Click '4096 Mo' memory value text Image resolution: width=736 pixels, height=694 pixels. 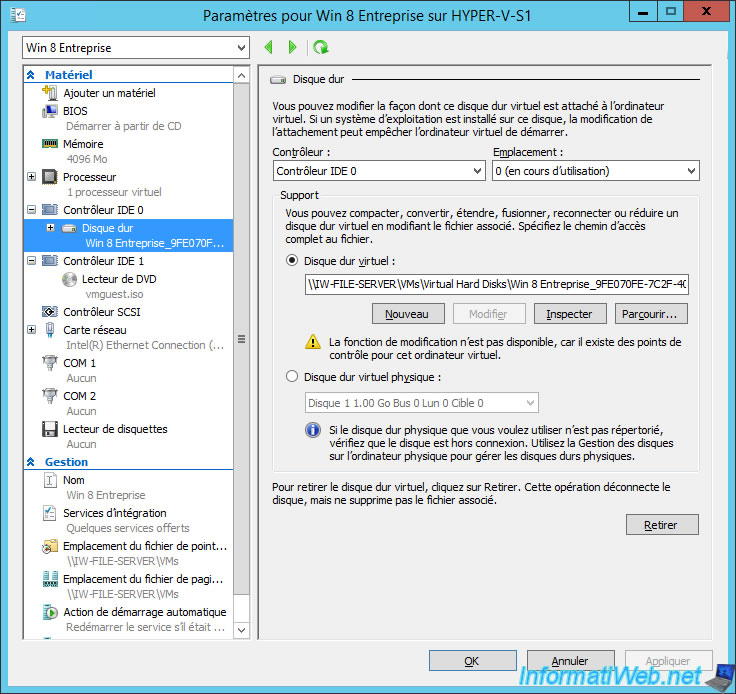coord(87,159)
